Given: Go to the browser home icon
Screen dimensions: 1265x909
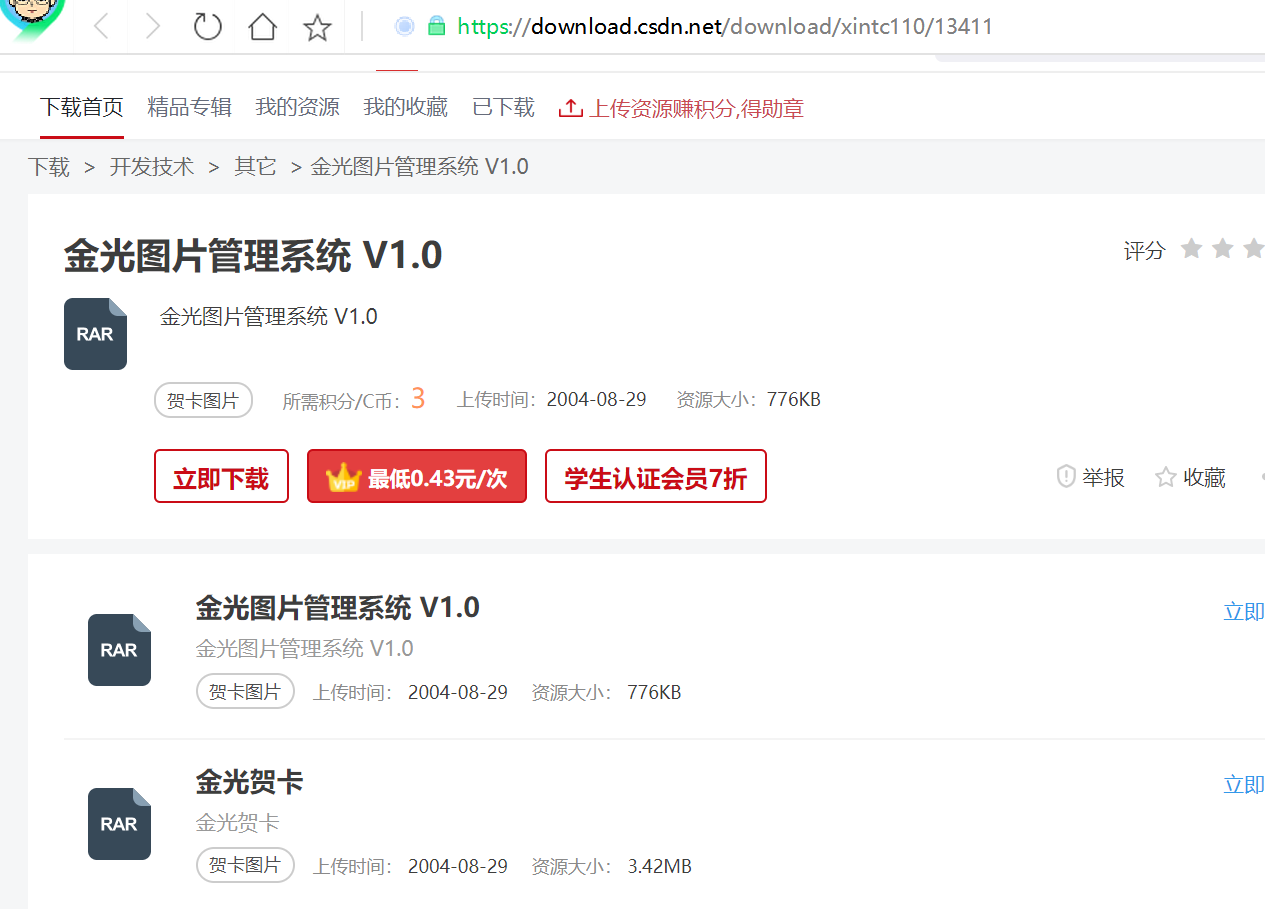Looking at the screenshot, I should (x=262, y=27).
